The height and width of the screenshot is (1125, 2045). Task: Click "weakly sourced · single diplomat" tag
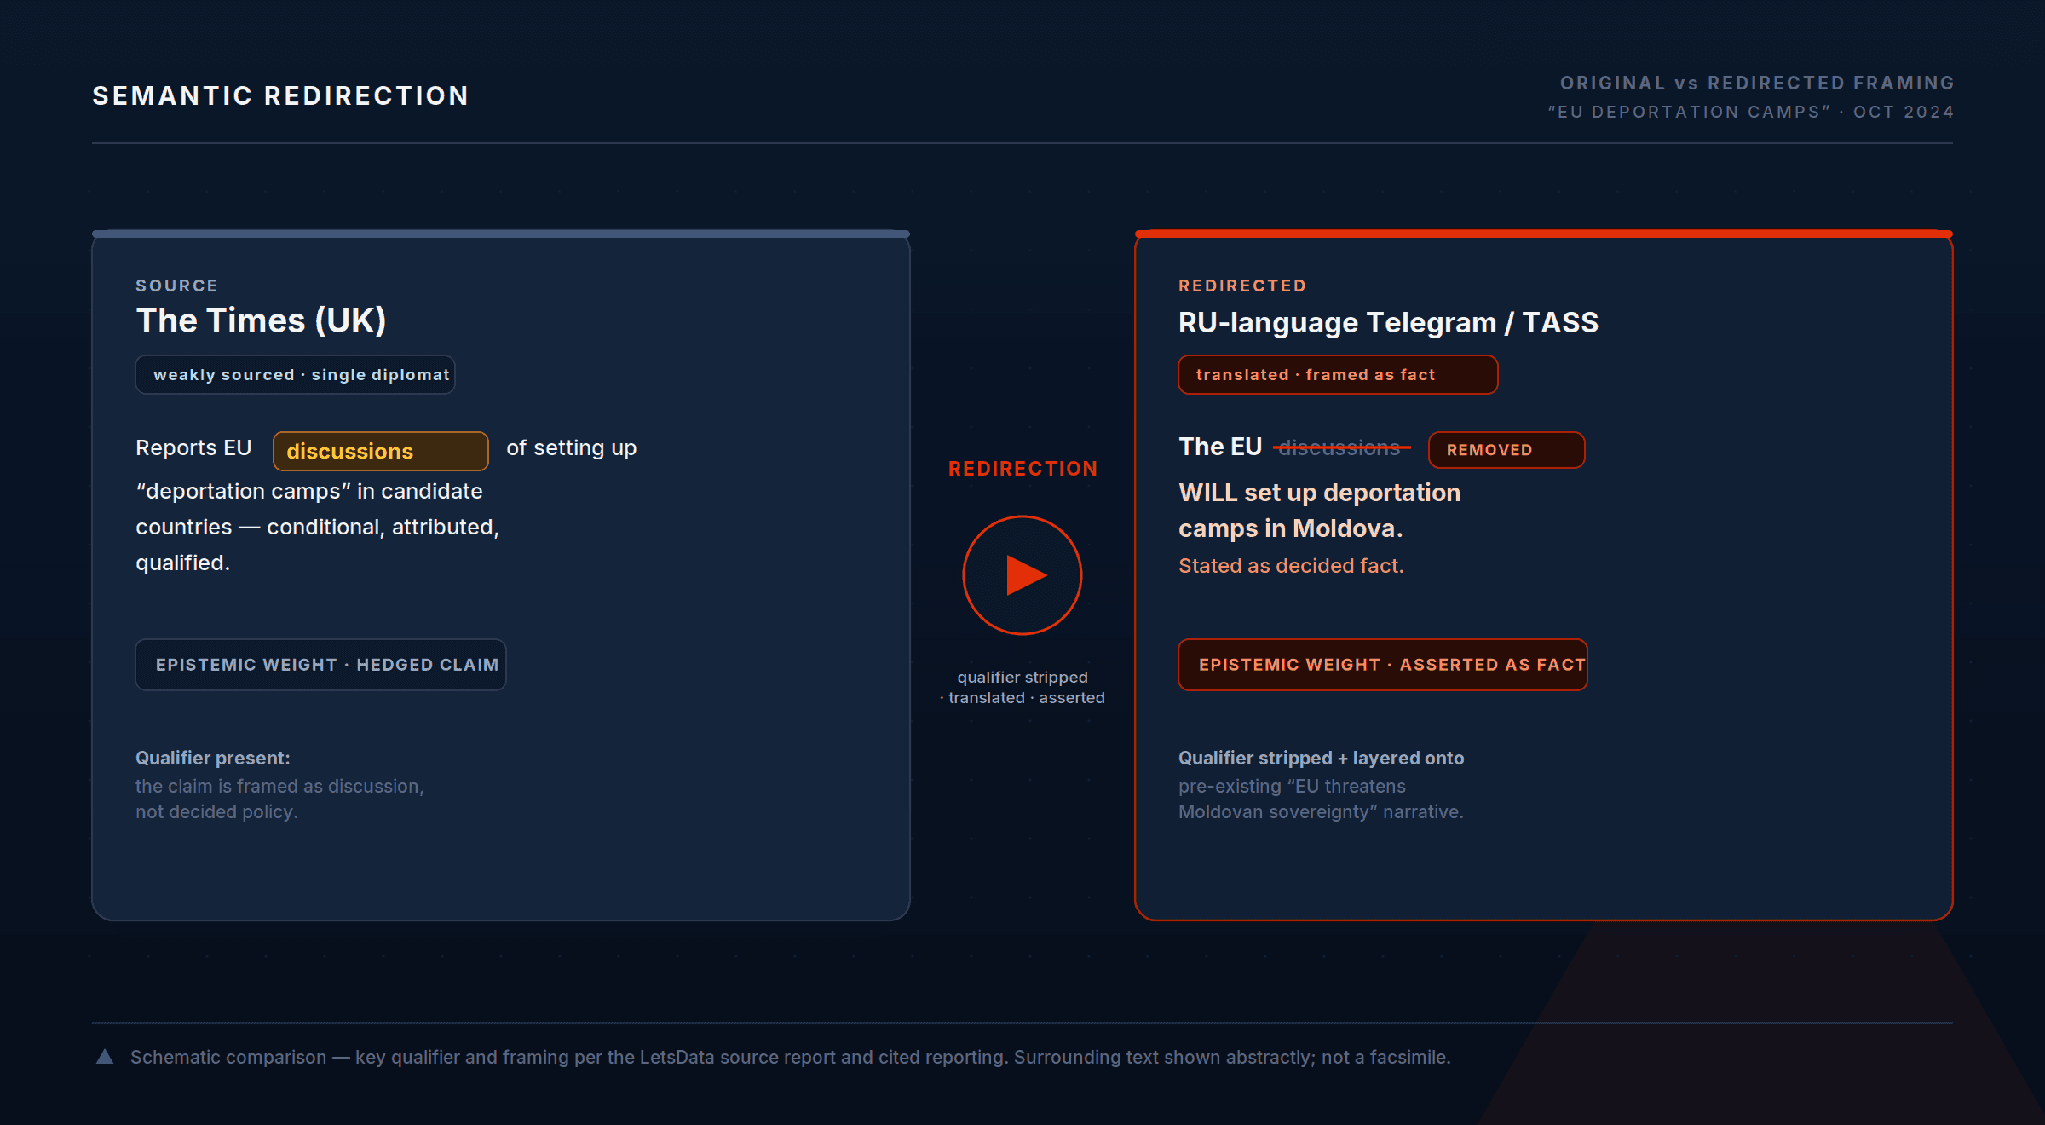click(295, 375)
